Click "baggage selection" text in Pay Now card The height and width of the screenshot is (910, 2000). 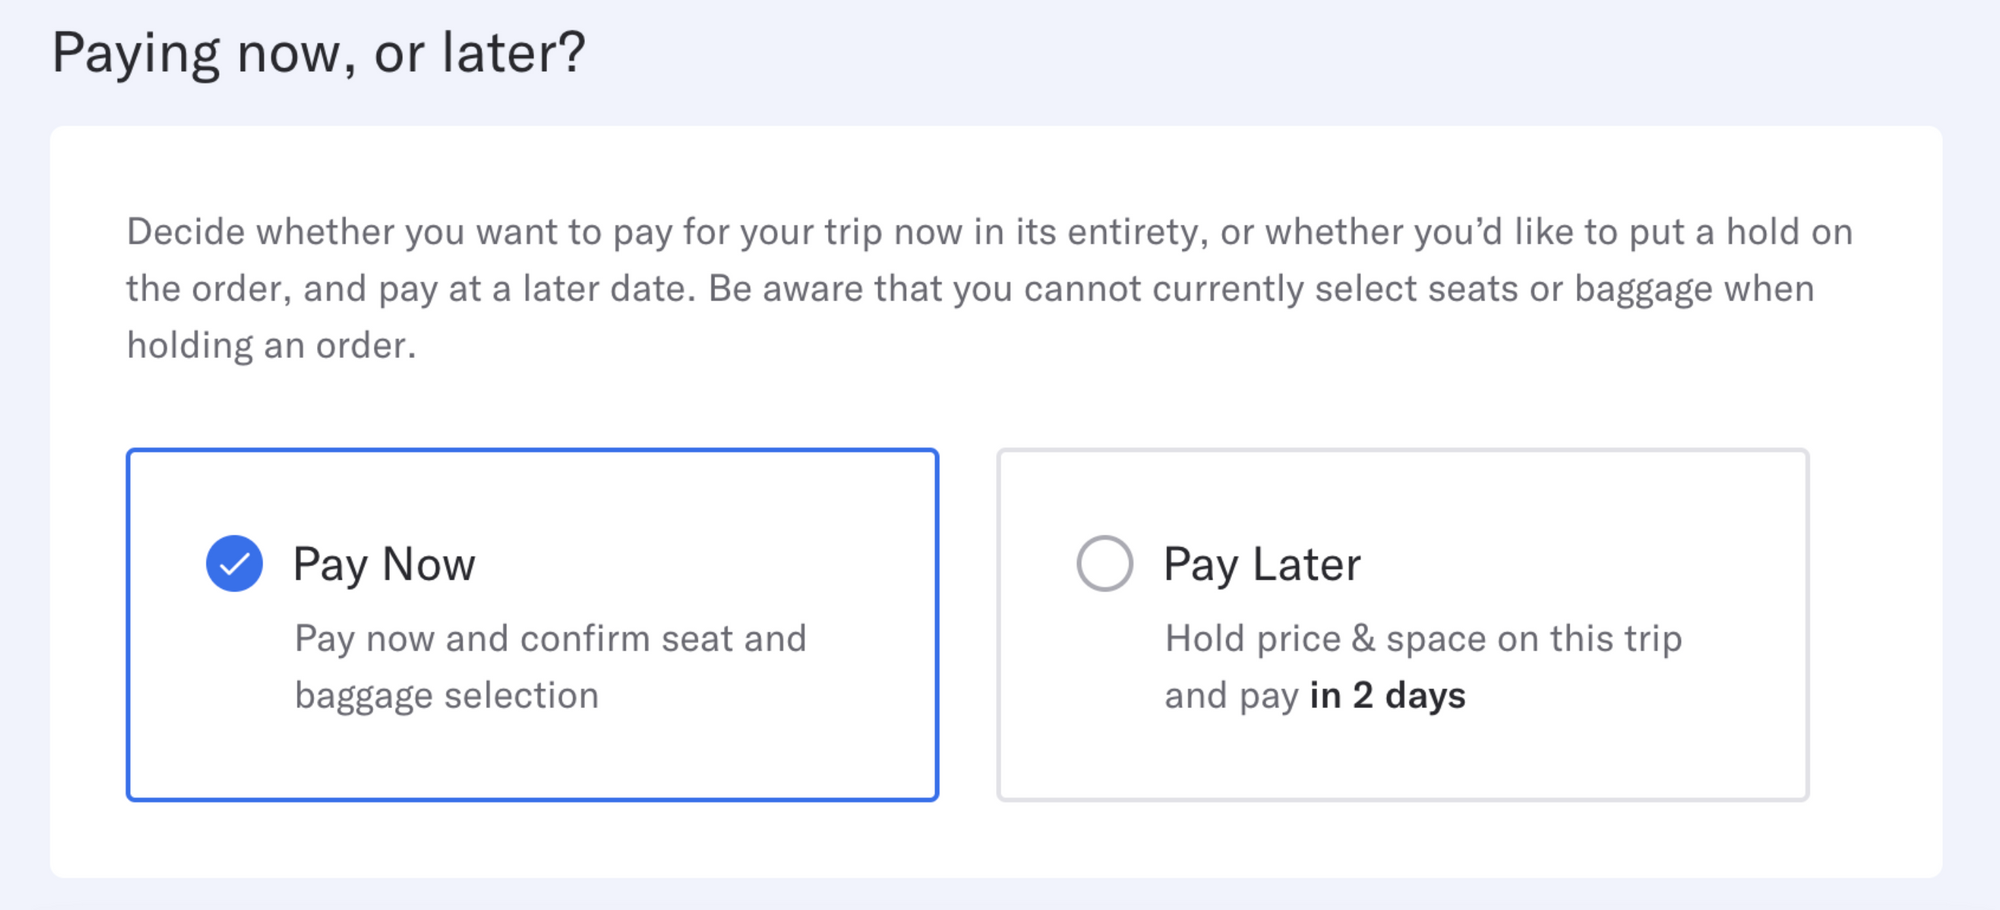click(446, 695)
